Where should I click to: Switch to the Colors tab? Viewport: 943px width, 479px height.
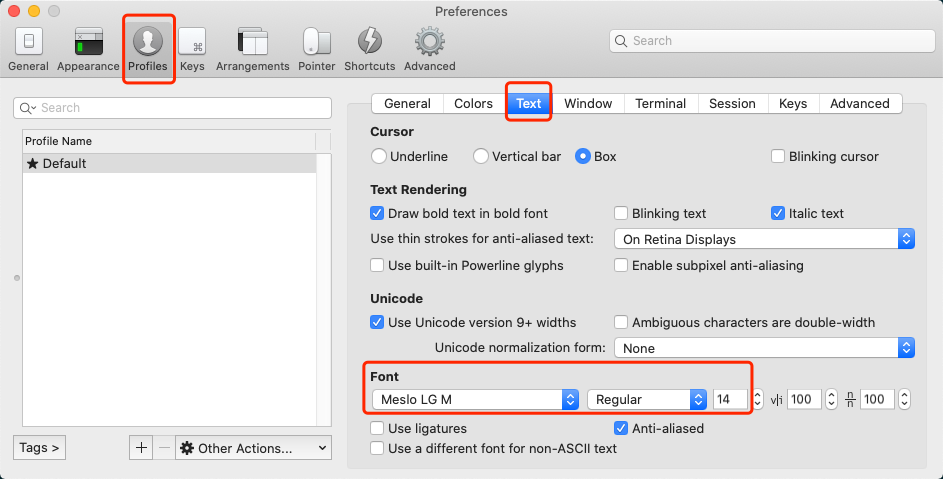pyautogui.click(x=473, y=104)
